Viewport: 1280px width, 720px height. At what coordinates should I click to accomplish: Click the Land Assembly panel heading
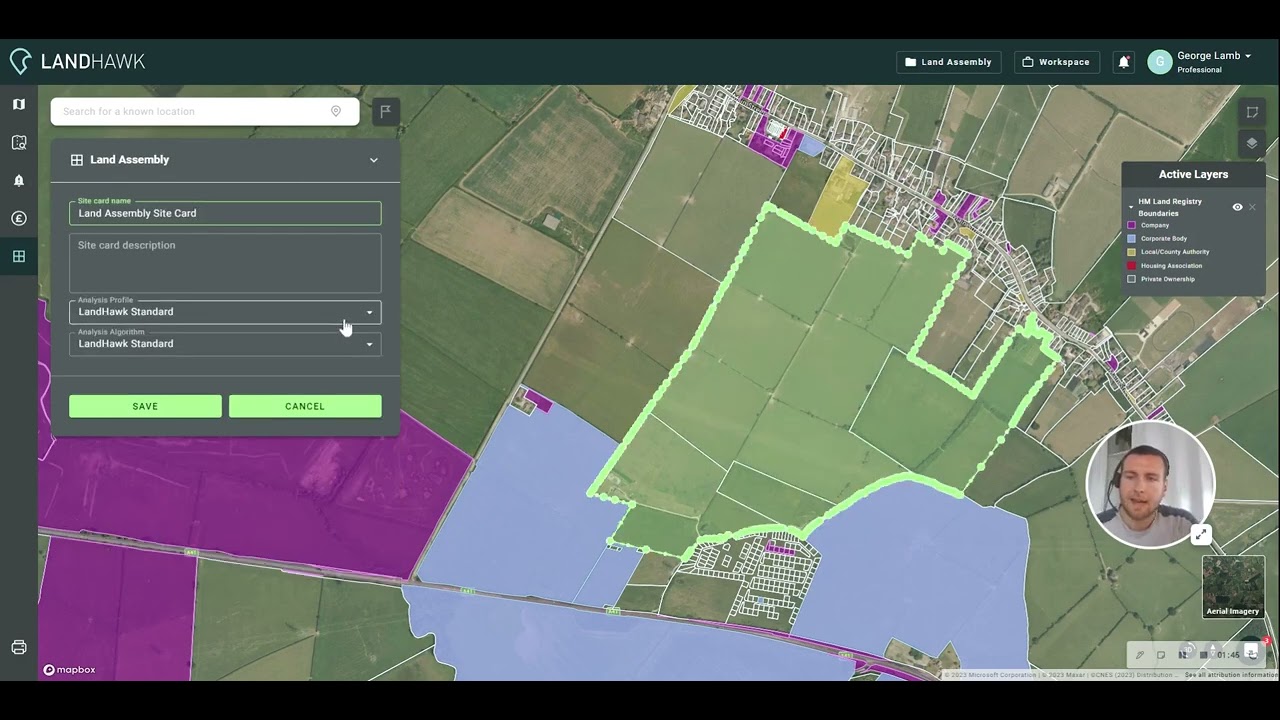tap(129, 160)
